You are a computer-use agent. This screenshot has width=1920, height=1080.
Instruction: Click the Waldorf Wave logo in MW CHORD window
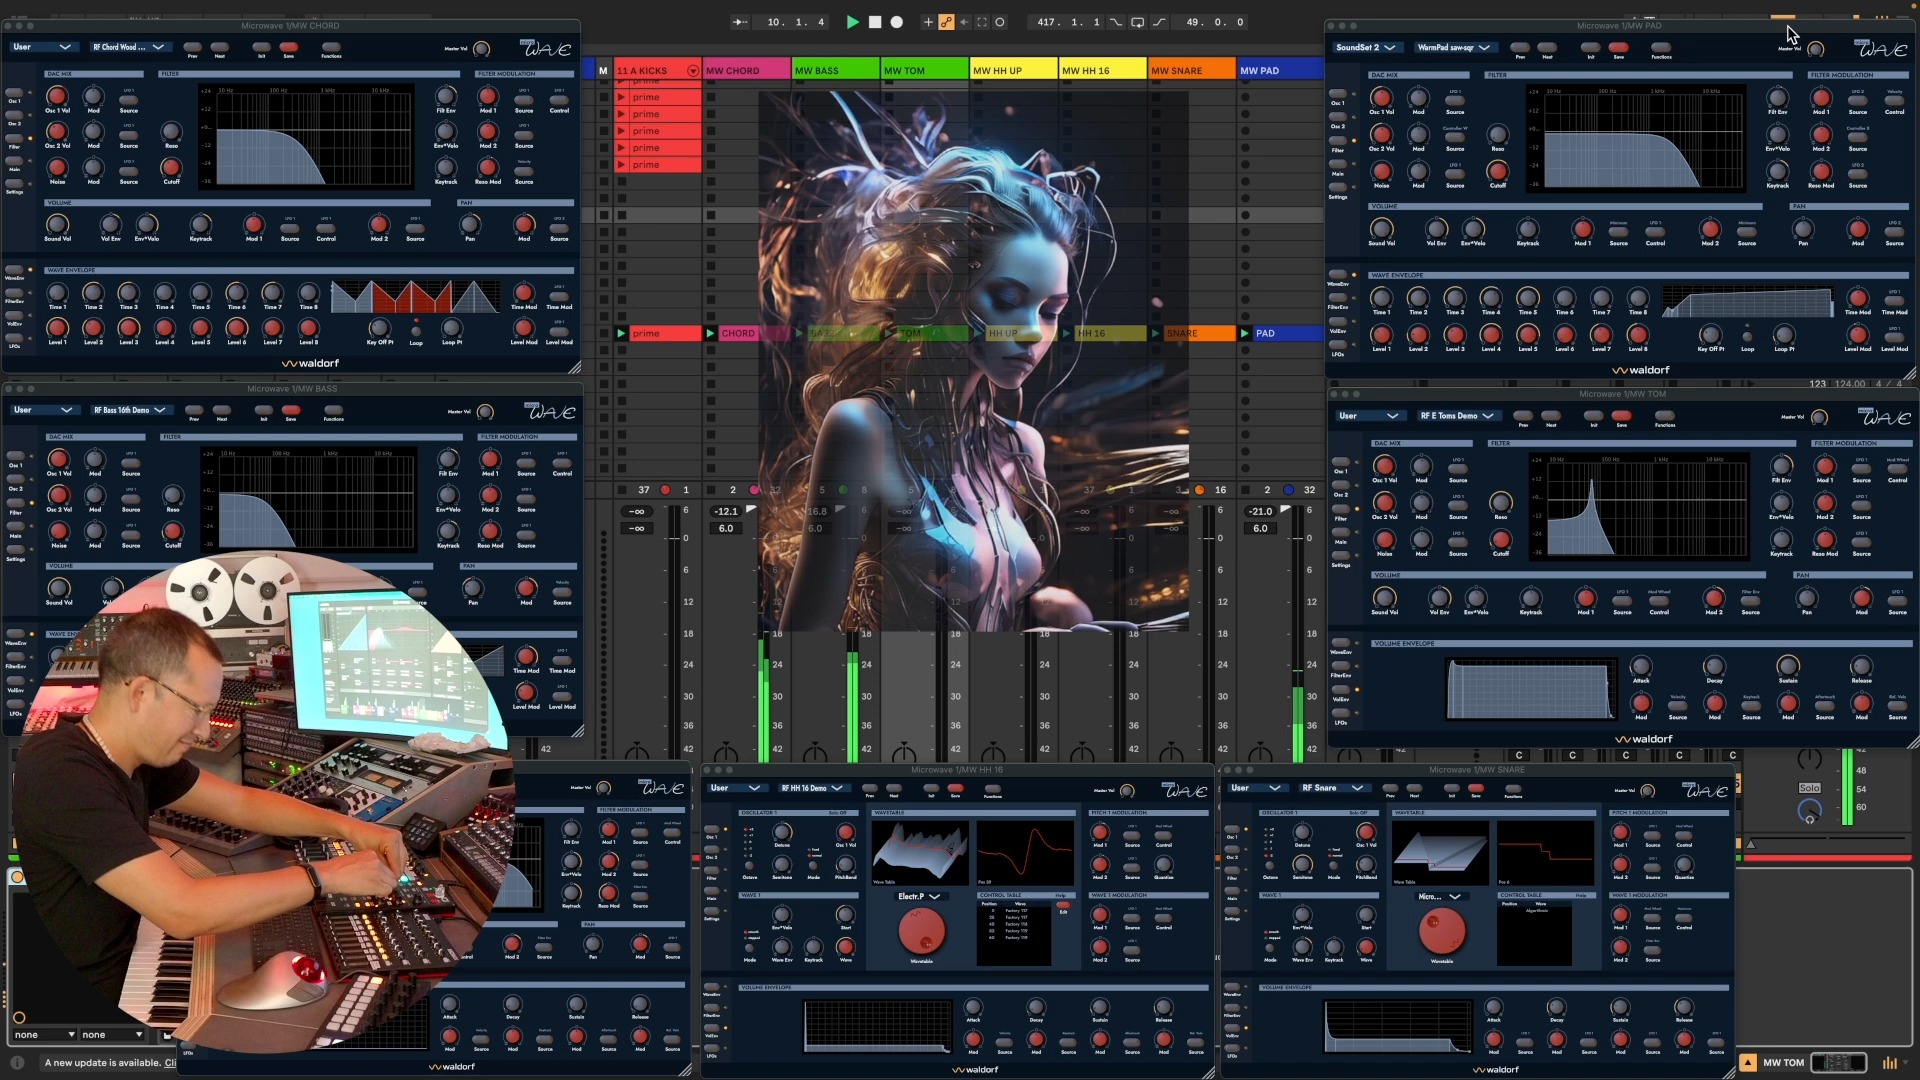(546, 48)
